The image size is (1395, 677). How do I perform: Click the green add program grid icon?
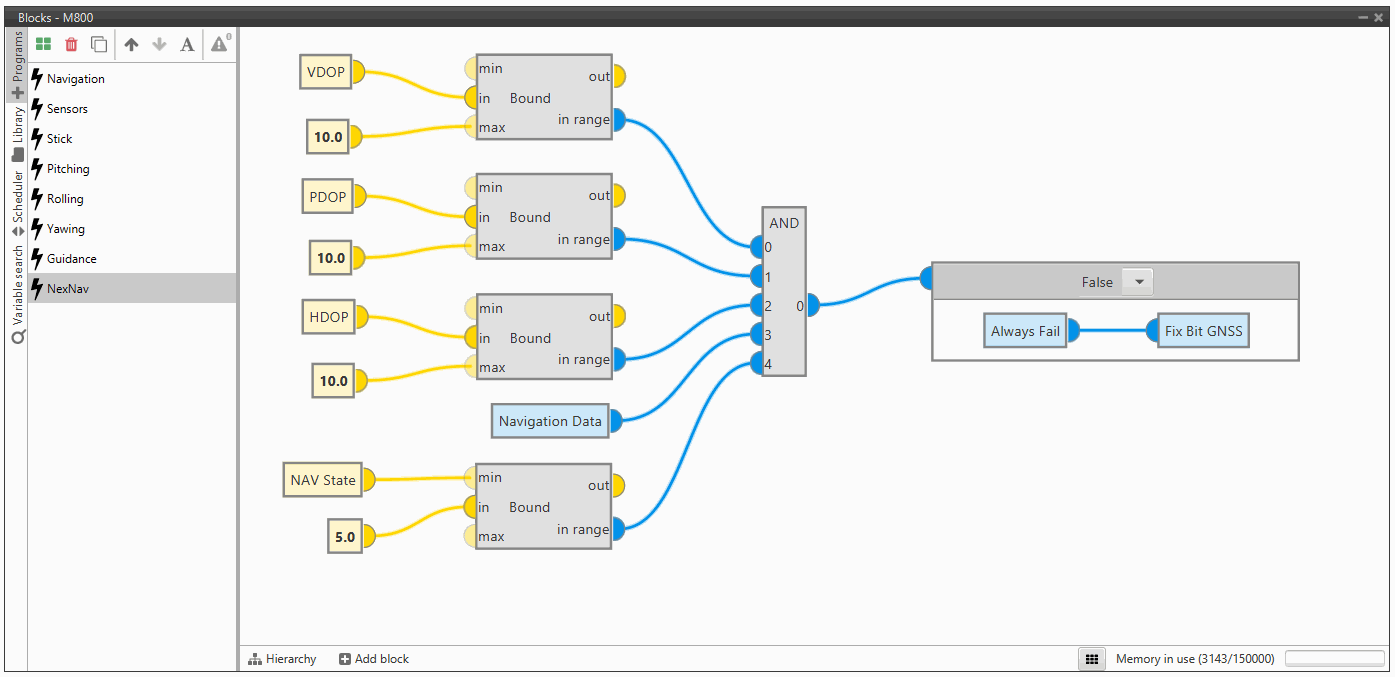(x=43, y=44)
